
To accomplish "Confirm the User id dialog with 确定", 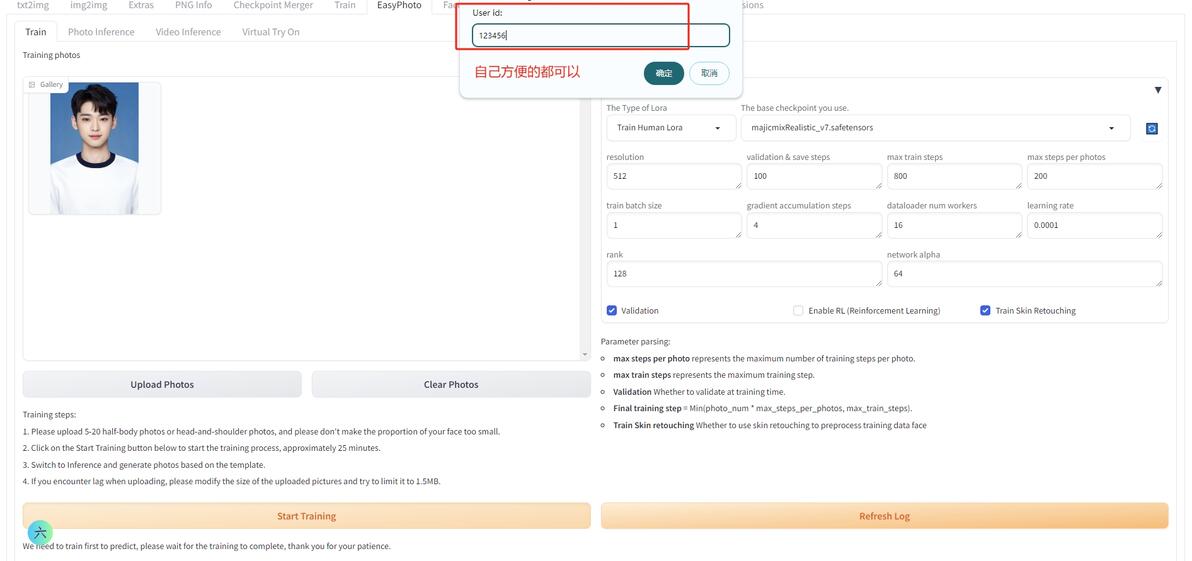I will 664,73.
